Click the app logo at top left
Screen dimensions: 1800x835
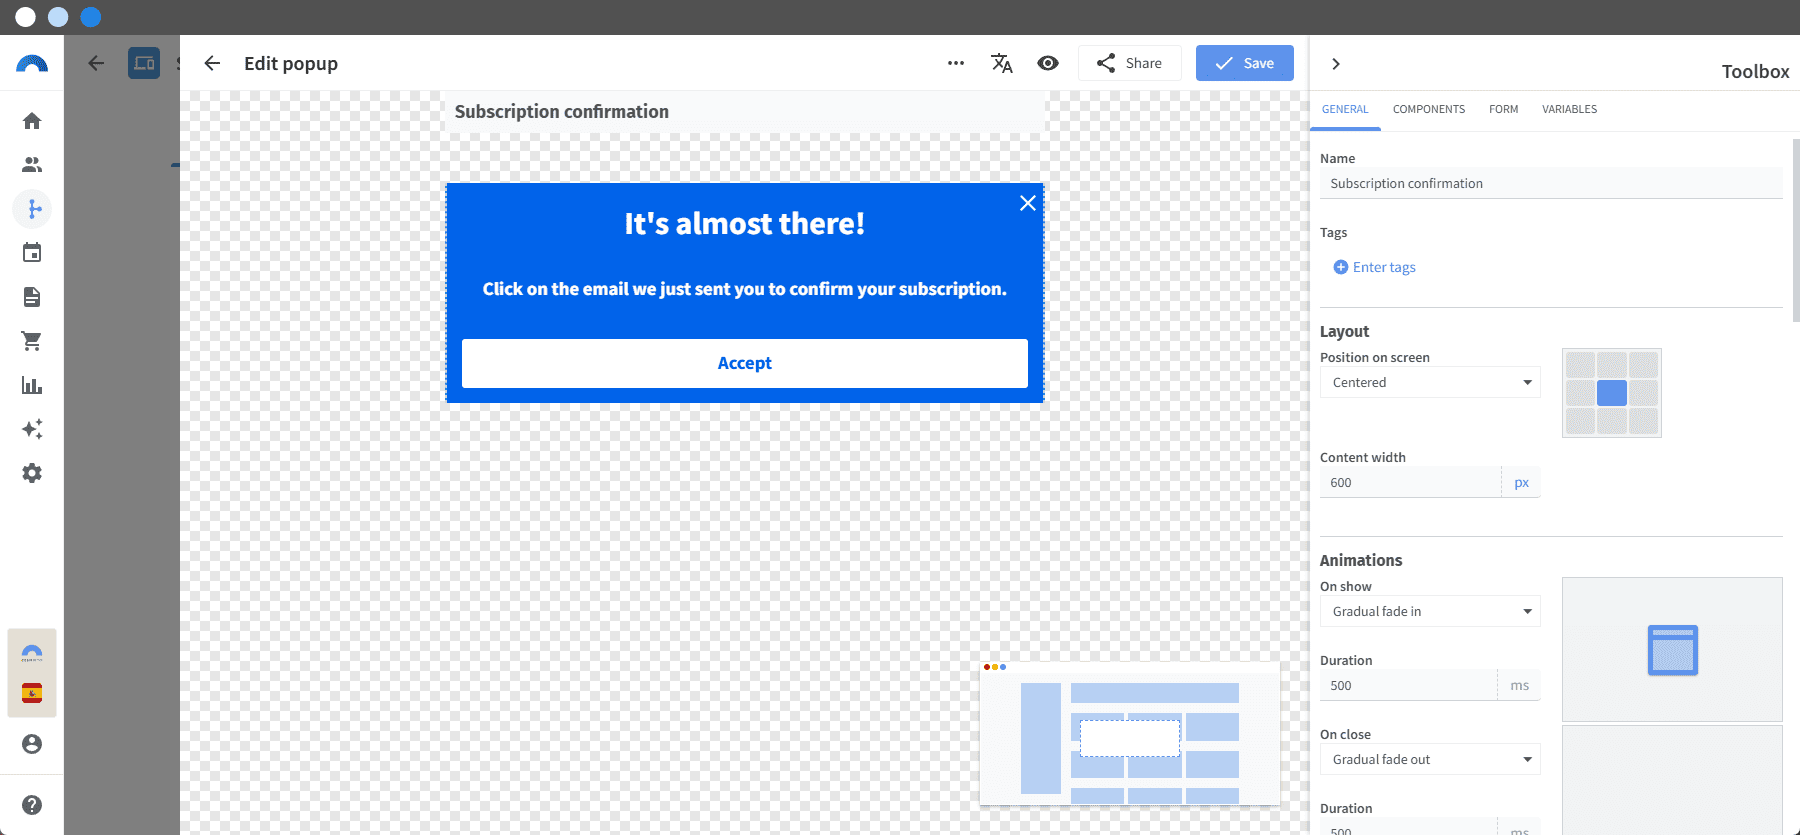(x=32, y=64)
